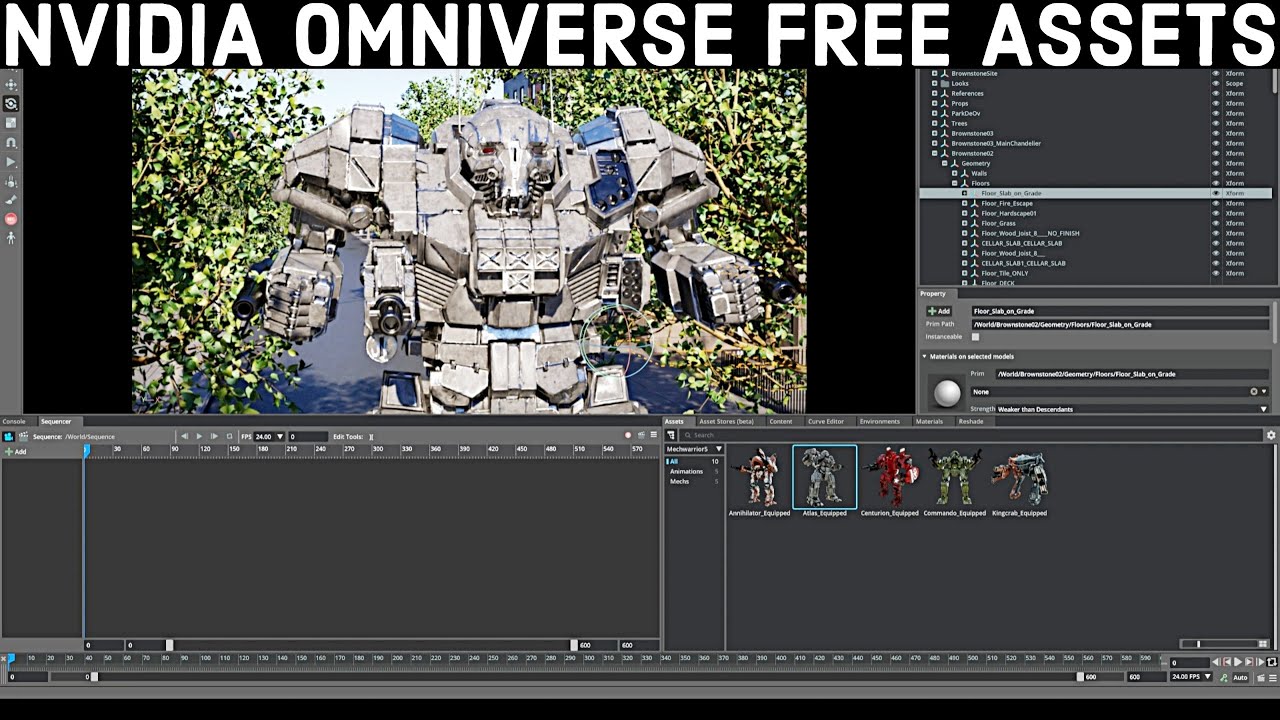Image resolution: width=1280 pixels, height=720 pixels.
Task: Click the Add button in Property panel
Action: click(x=939, y=311)
